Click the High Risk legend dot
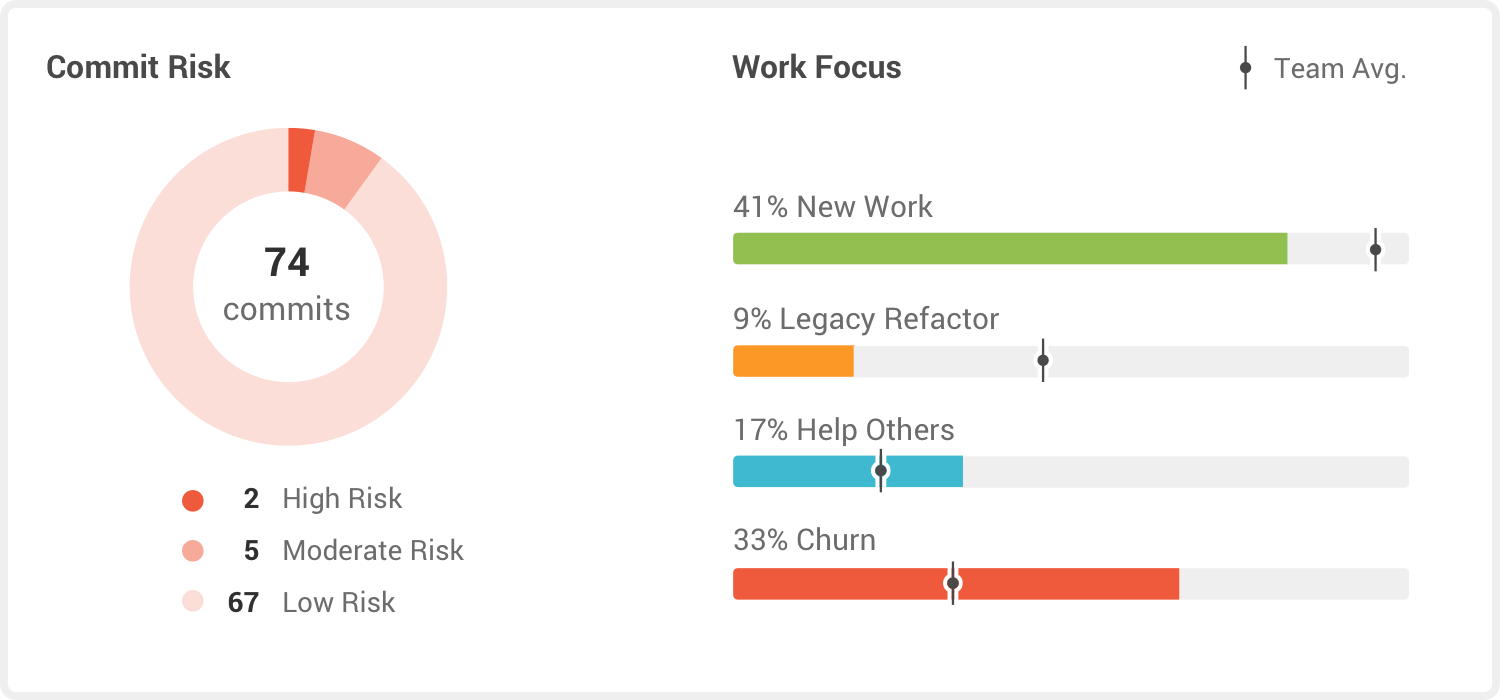 [x=193, y=500]
